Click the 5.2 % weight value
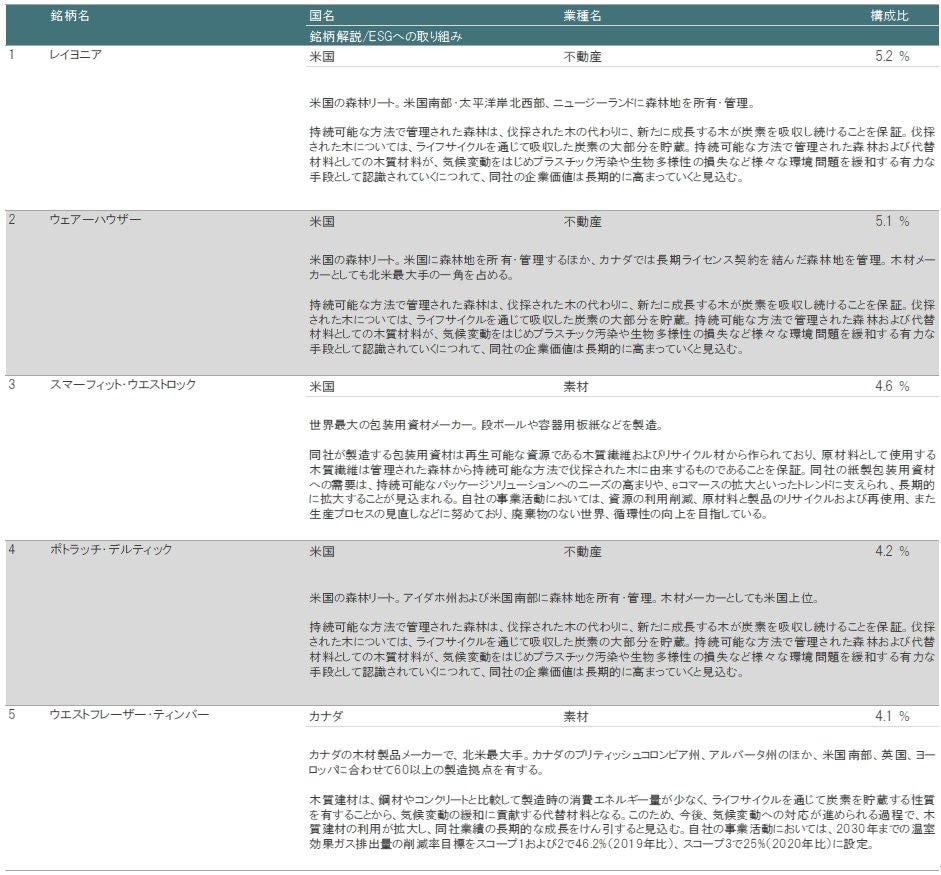Viewport: 941px width, 875px height. pos(891,57)
